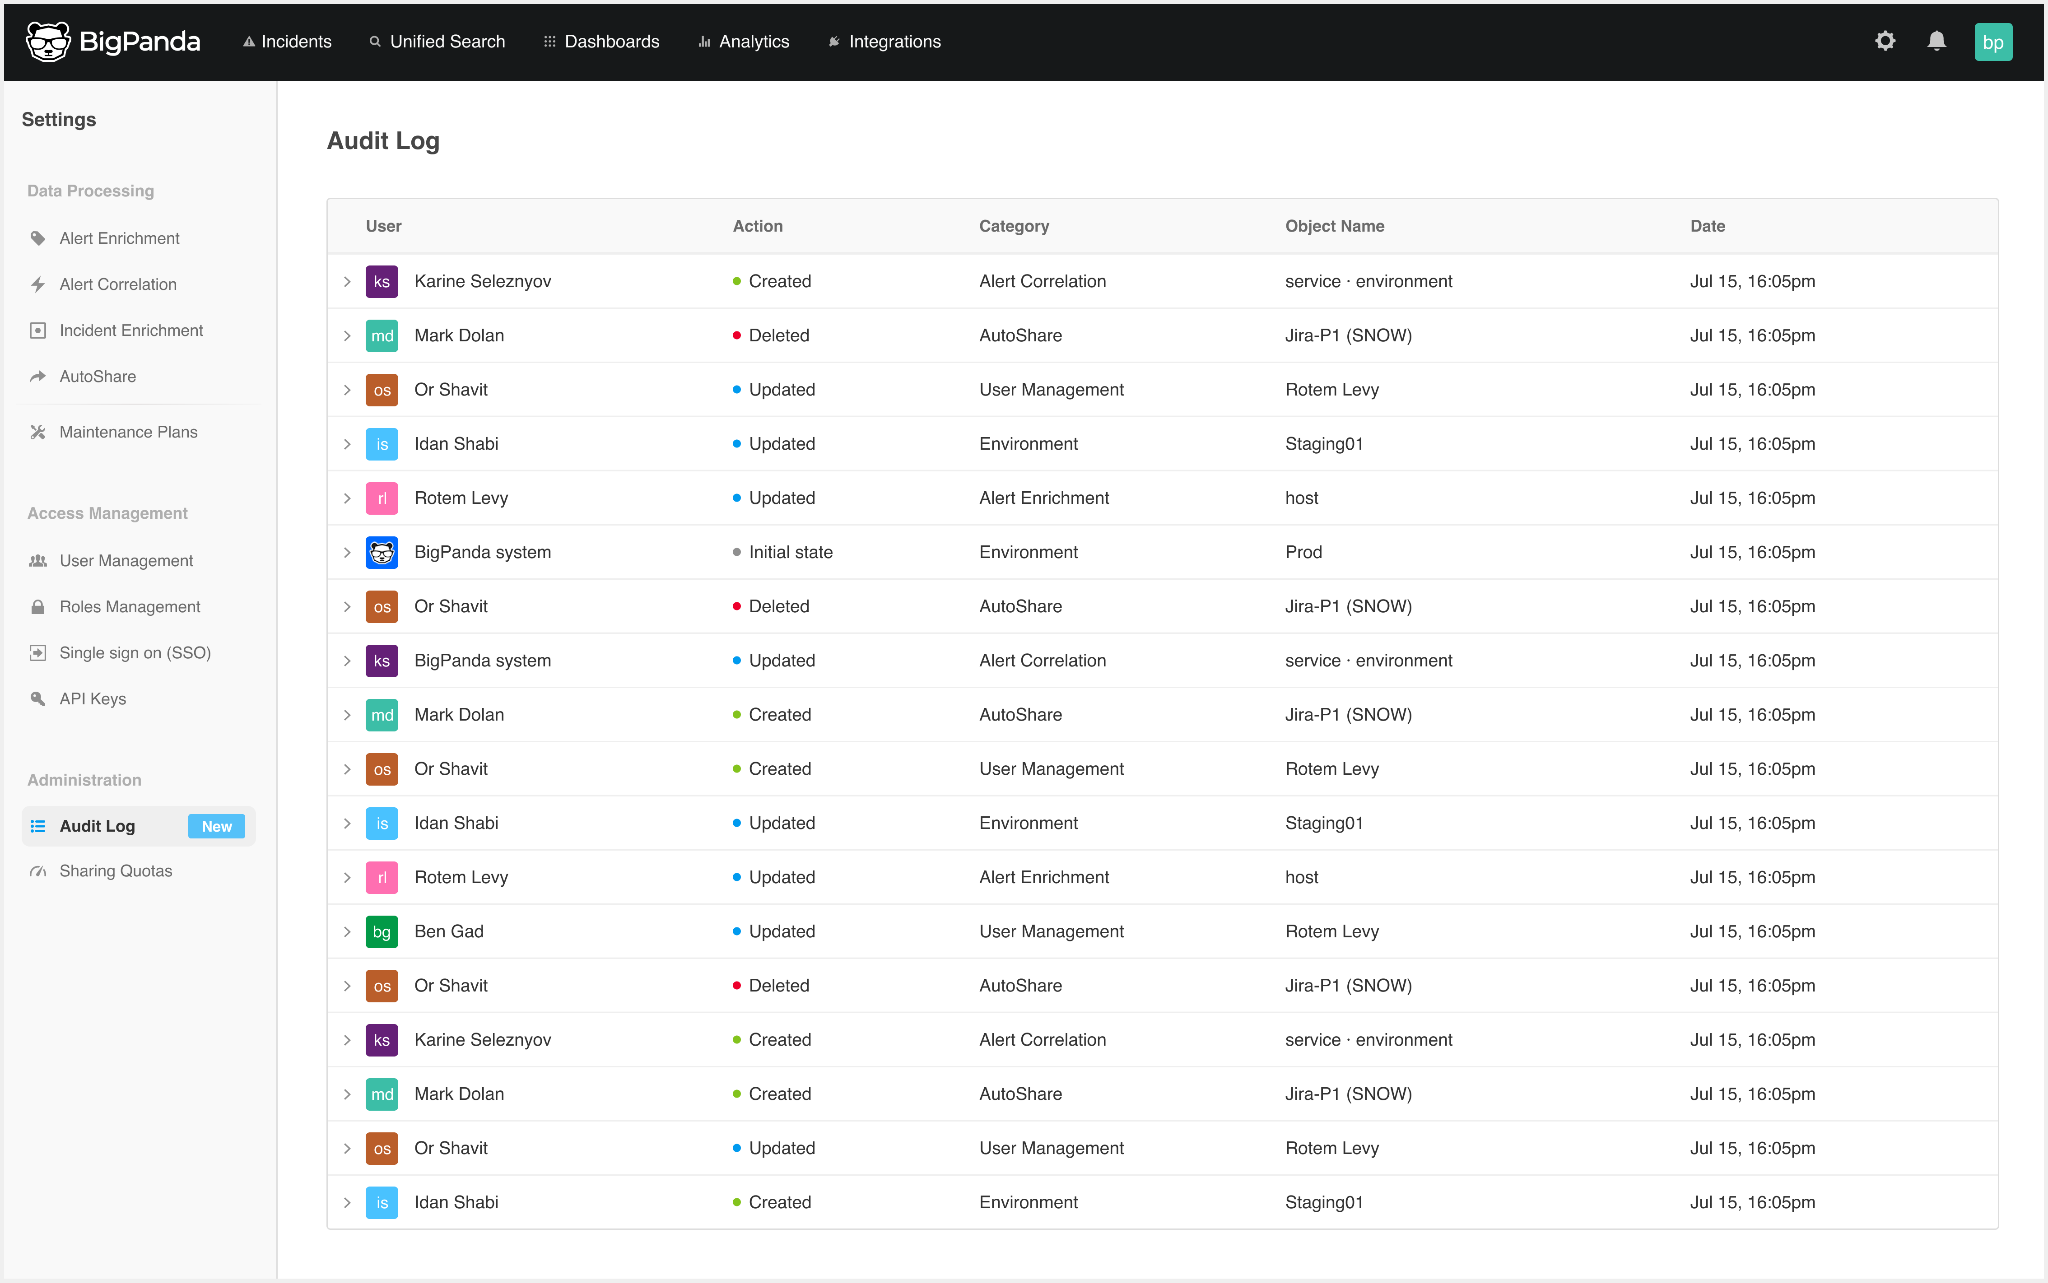Click the Maintenance Plans wrench icon

click(38, 431)
